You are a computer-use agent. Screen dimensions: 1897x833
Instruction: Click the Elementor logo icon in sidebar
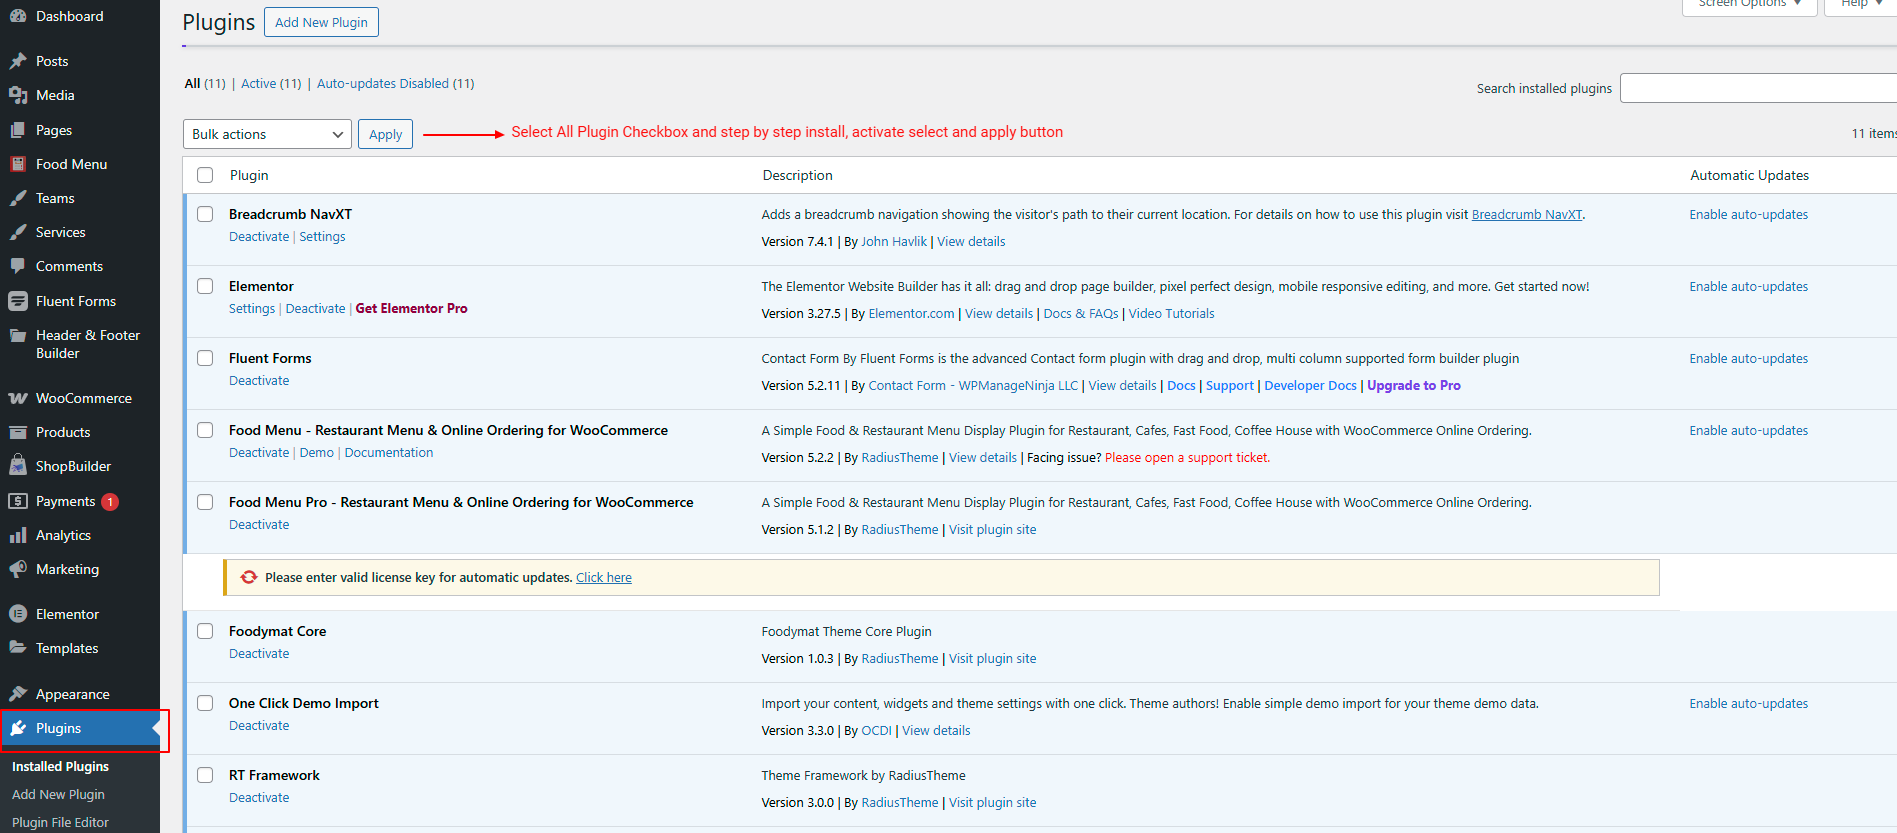click(x=18, y=614)
